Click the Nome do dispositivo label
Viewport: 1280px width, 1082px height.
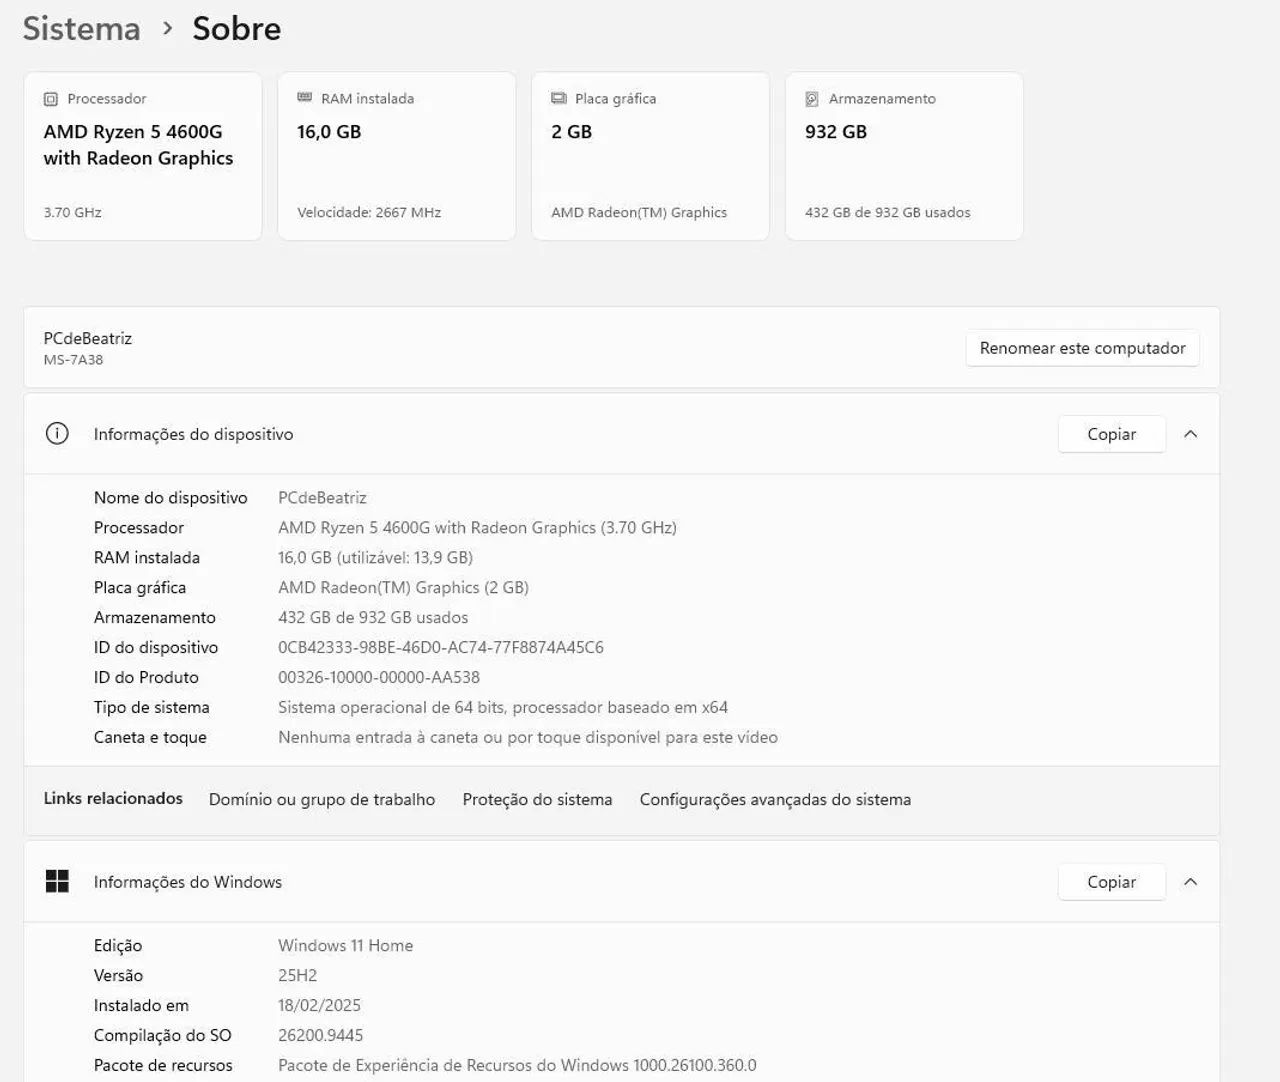[x=171, y=498]
